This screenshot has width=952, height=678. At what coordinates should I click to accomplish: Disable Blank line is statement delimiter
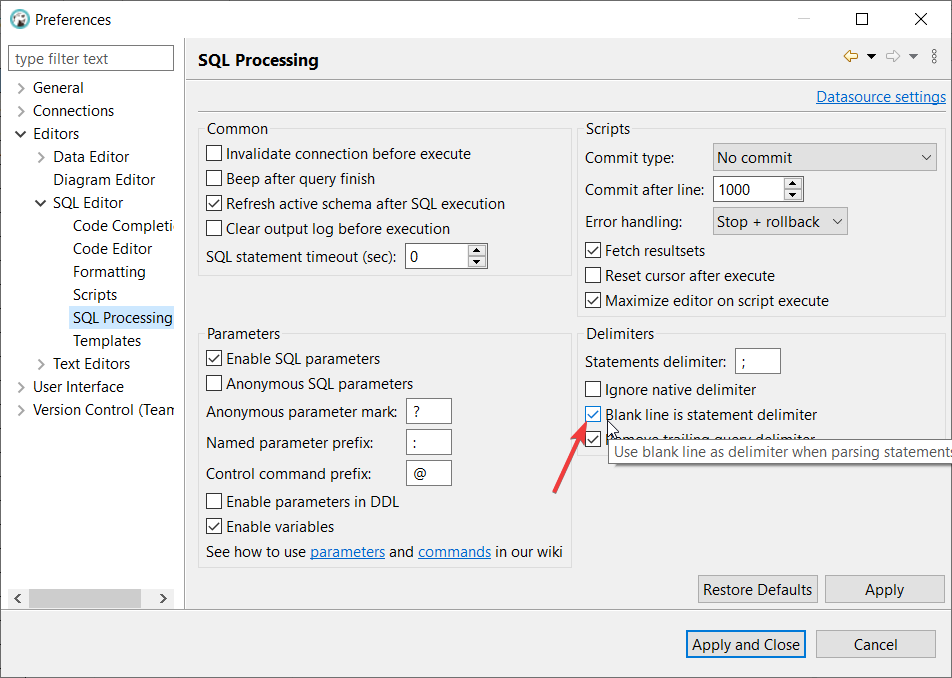(593, 414)
